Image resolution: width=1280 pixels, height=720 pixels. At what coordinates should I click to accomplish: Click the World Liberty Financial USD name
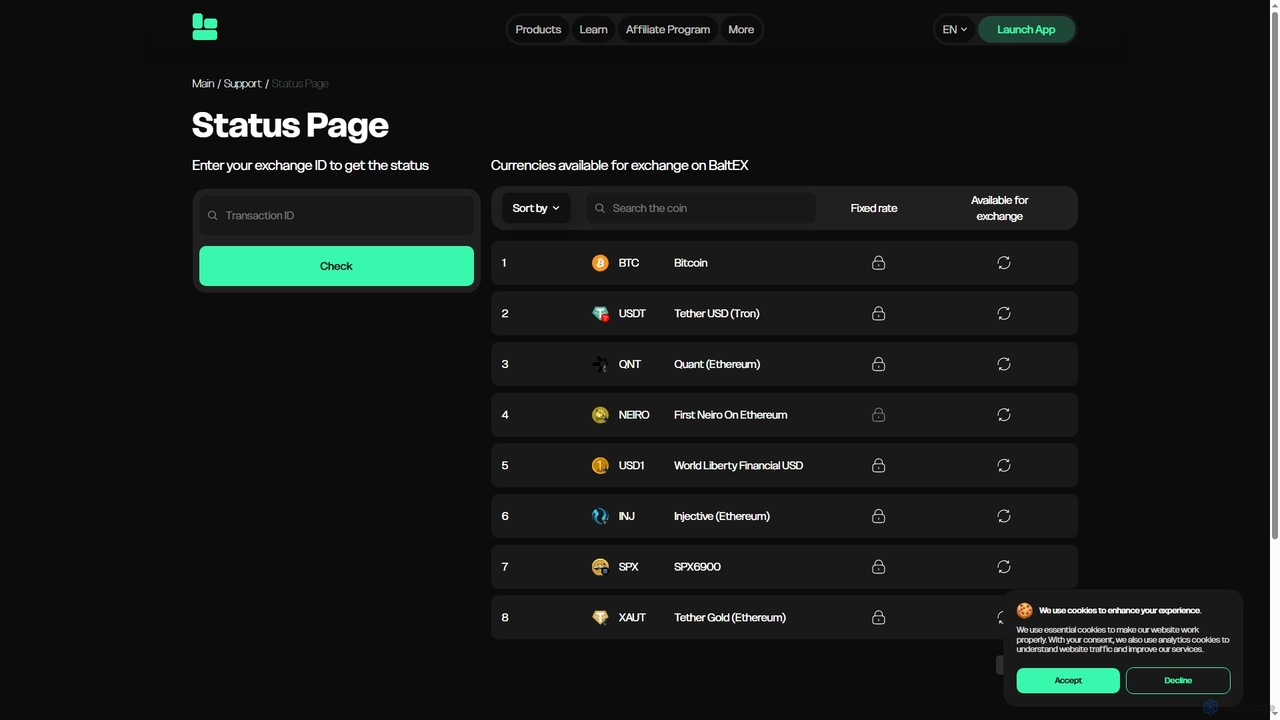click(x=739, y=466)
